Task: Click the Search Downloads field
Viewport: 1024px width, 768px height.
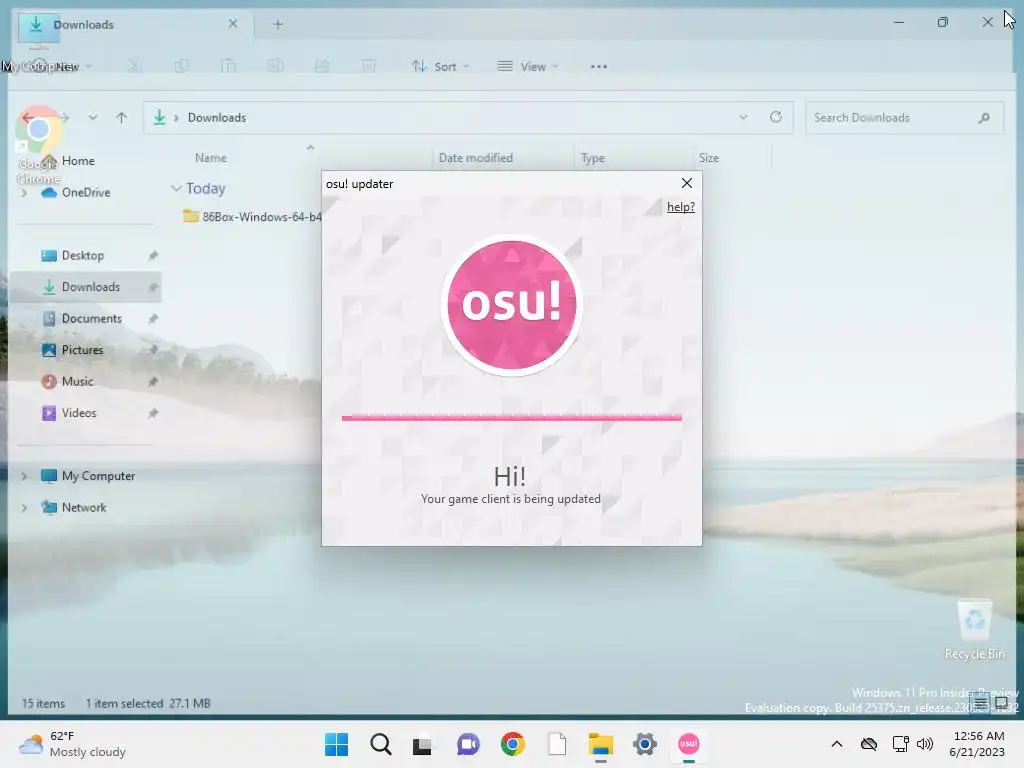Action: click(x=904, y=118)
